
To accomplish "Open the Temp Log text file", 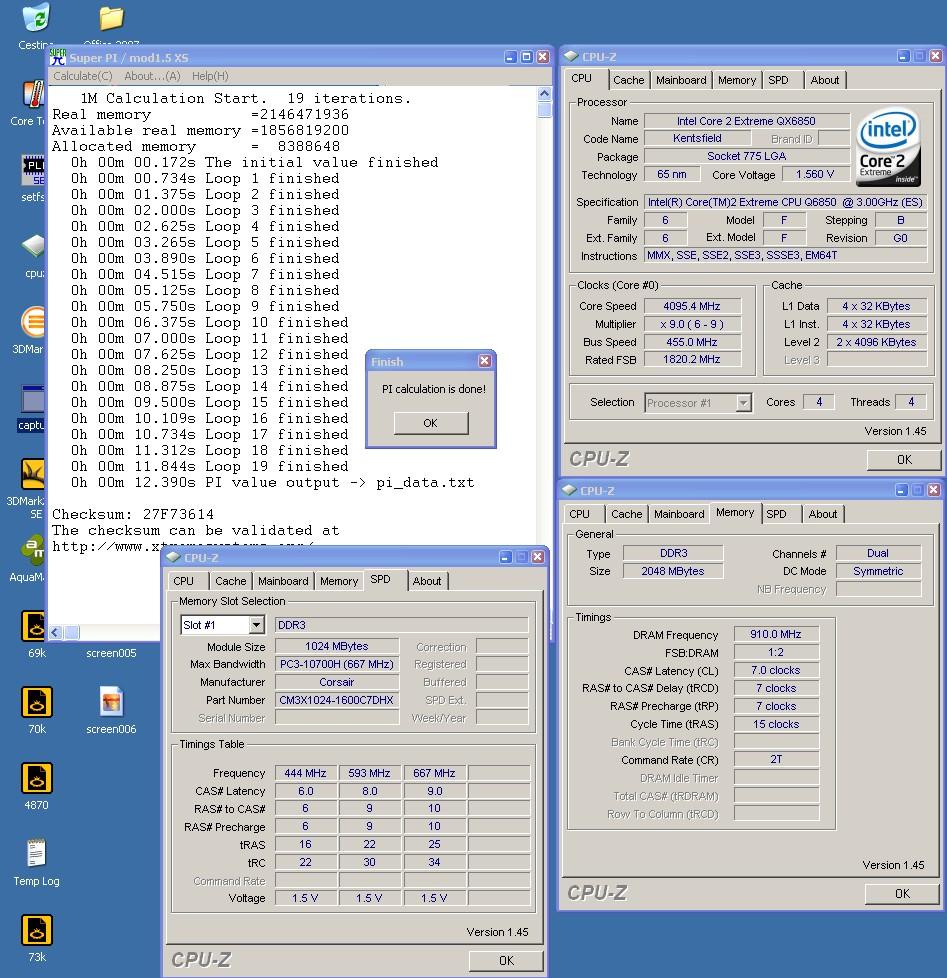I will tap(37, 854).
